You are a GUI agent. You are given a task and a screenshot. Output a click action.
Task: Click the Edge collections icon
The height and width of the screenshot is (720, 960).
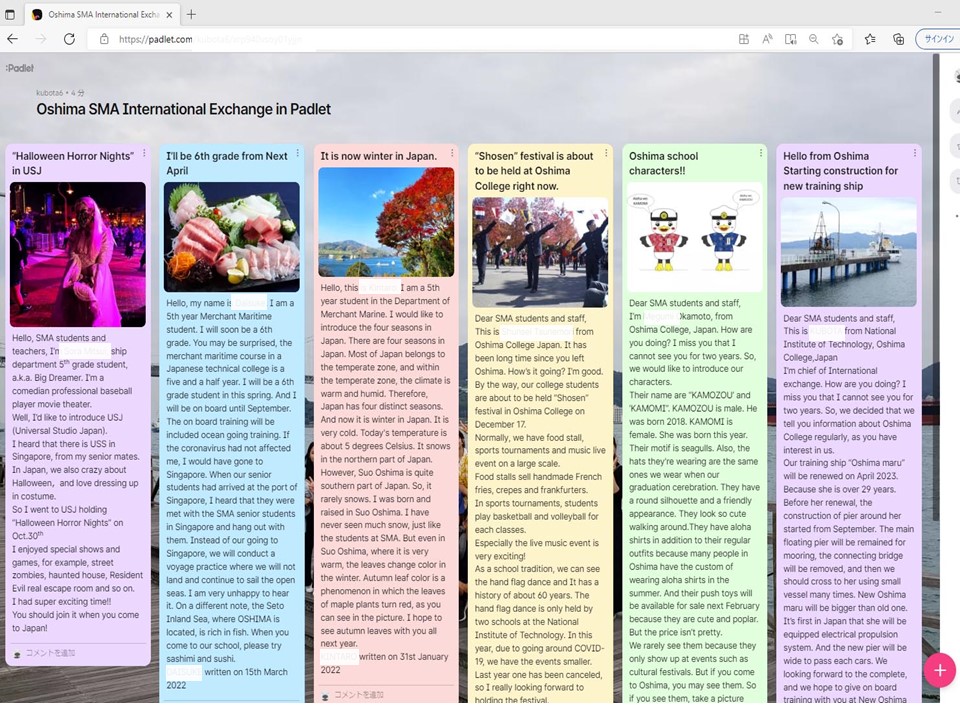coord(898,39)
